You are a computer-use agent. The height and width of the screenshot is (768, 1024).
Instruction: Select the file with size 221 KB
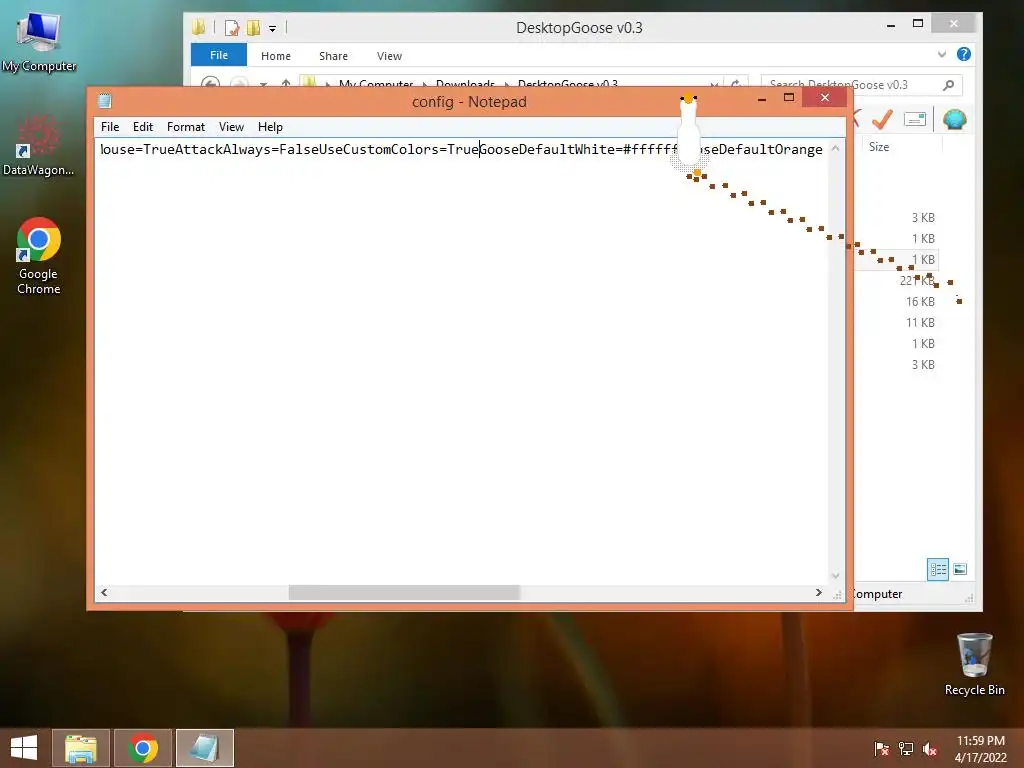[917, 281]
